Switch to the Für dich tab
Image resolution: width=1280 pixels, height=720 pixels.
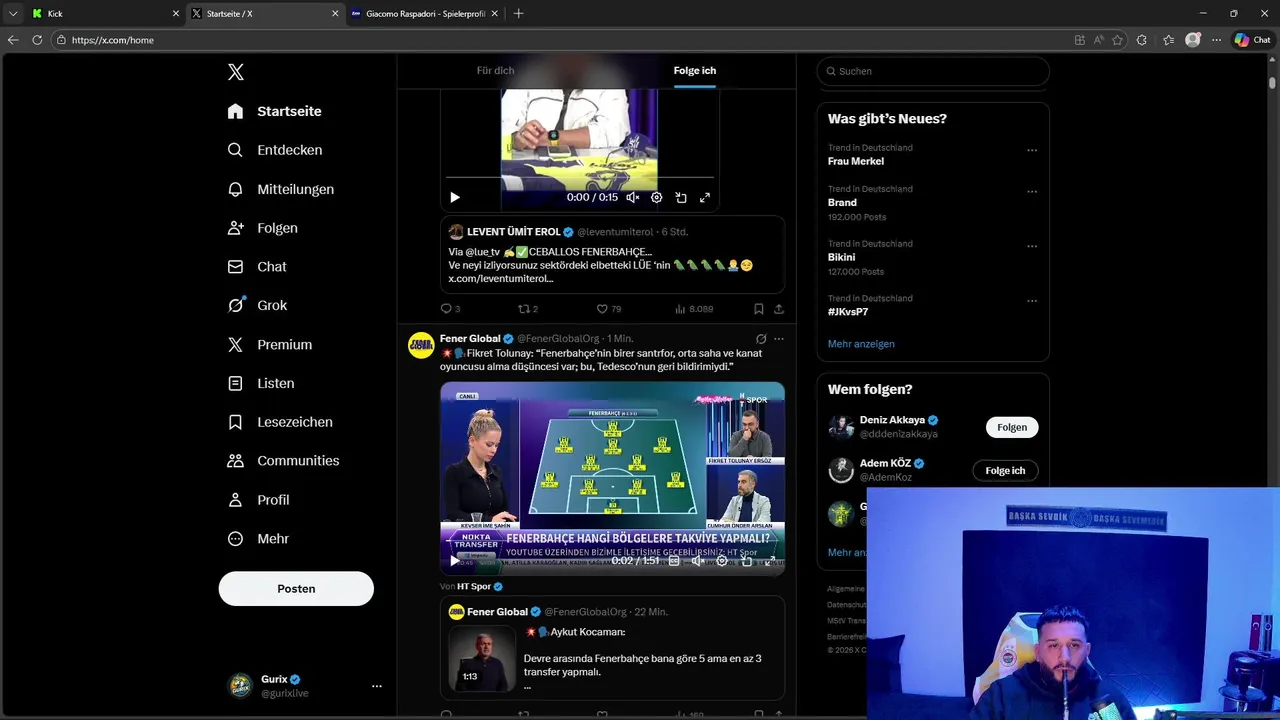coord(495,71)
